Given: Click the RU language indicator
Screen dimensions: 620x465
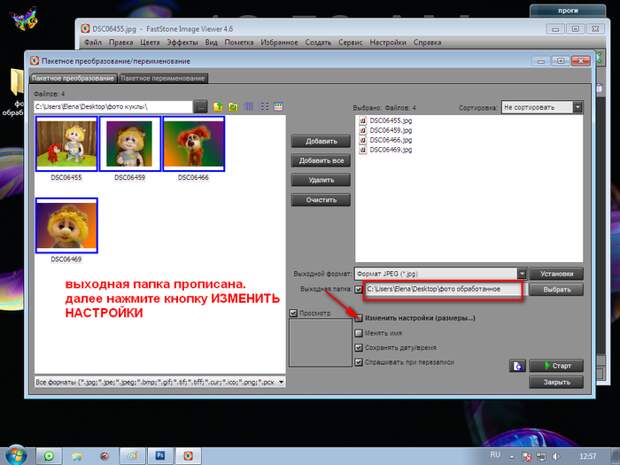Looking at the screenshot, I should tap(495, 455).
